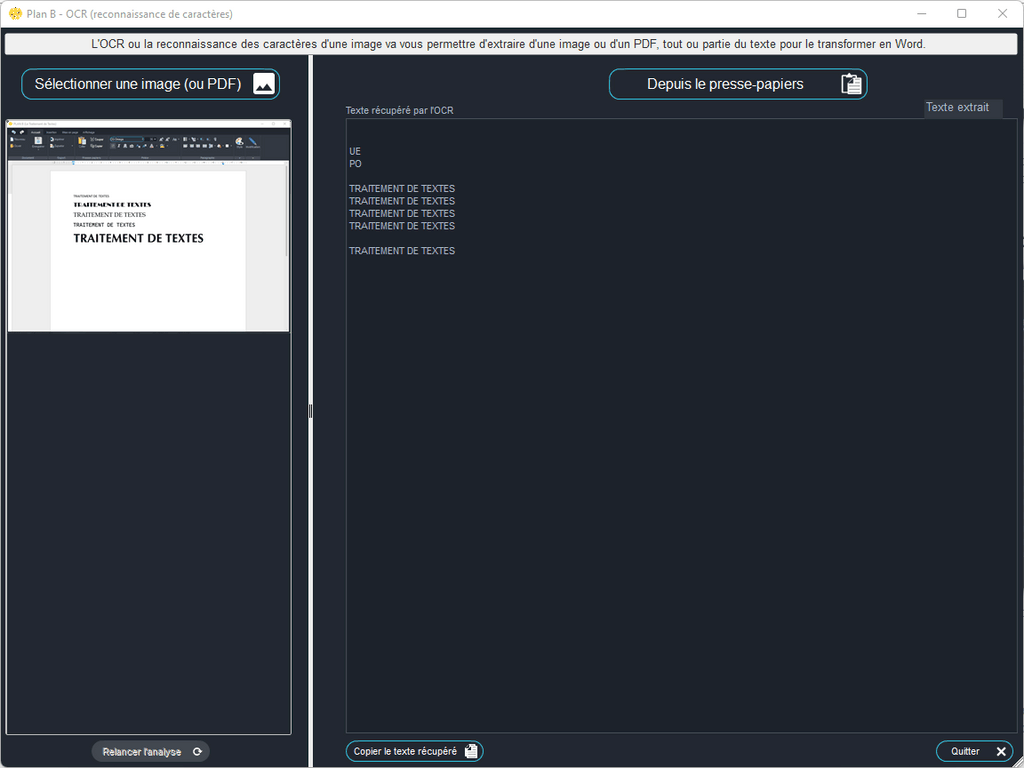Click the loaded document preview thumbnail
This screenshot has height=768, width=1024.
tap(148, 225)
